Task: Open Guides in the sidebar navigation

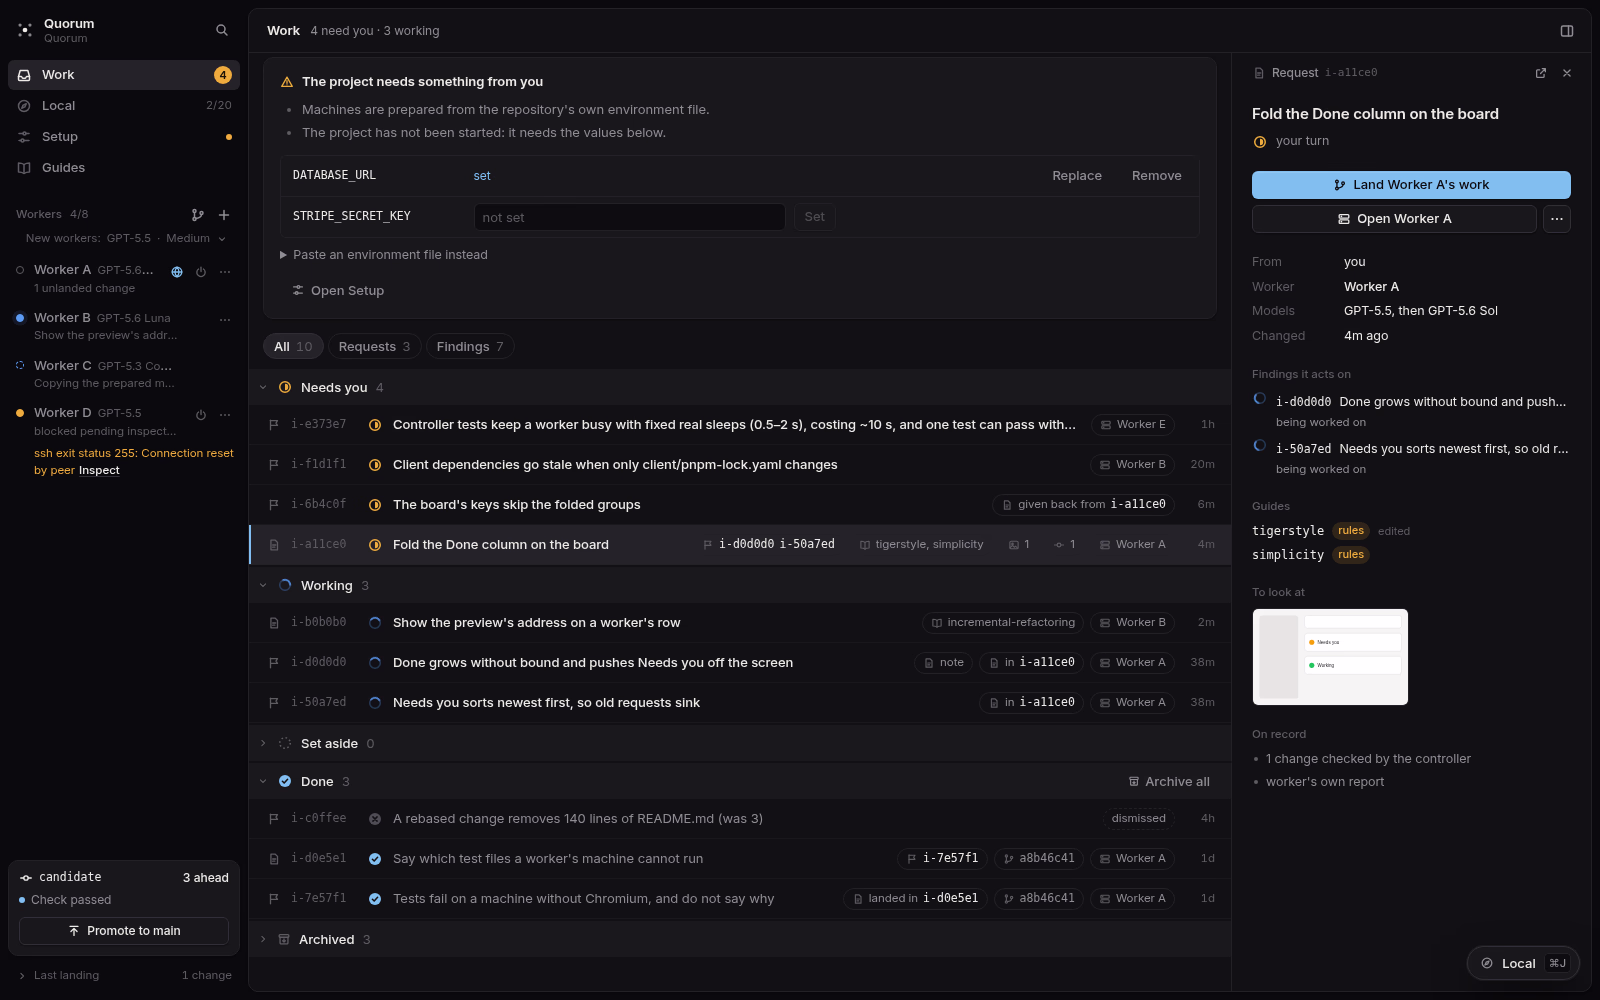Action: pos(124,168)
